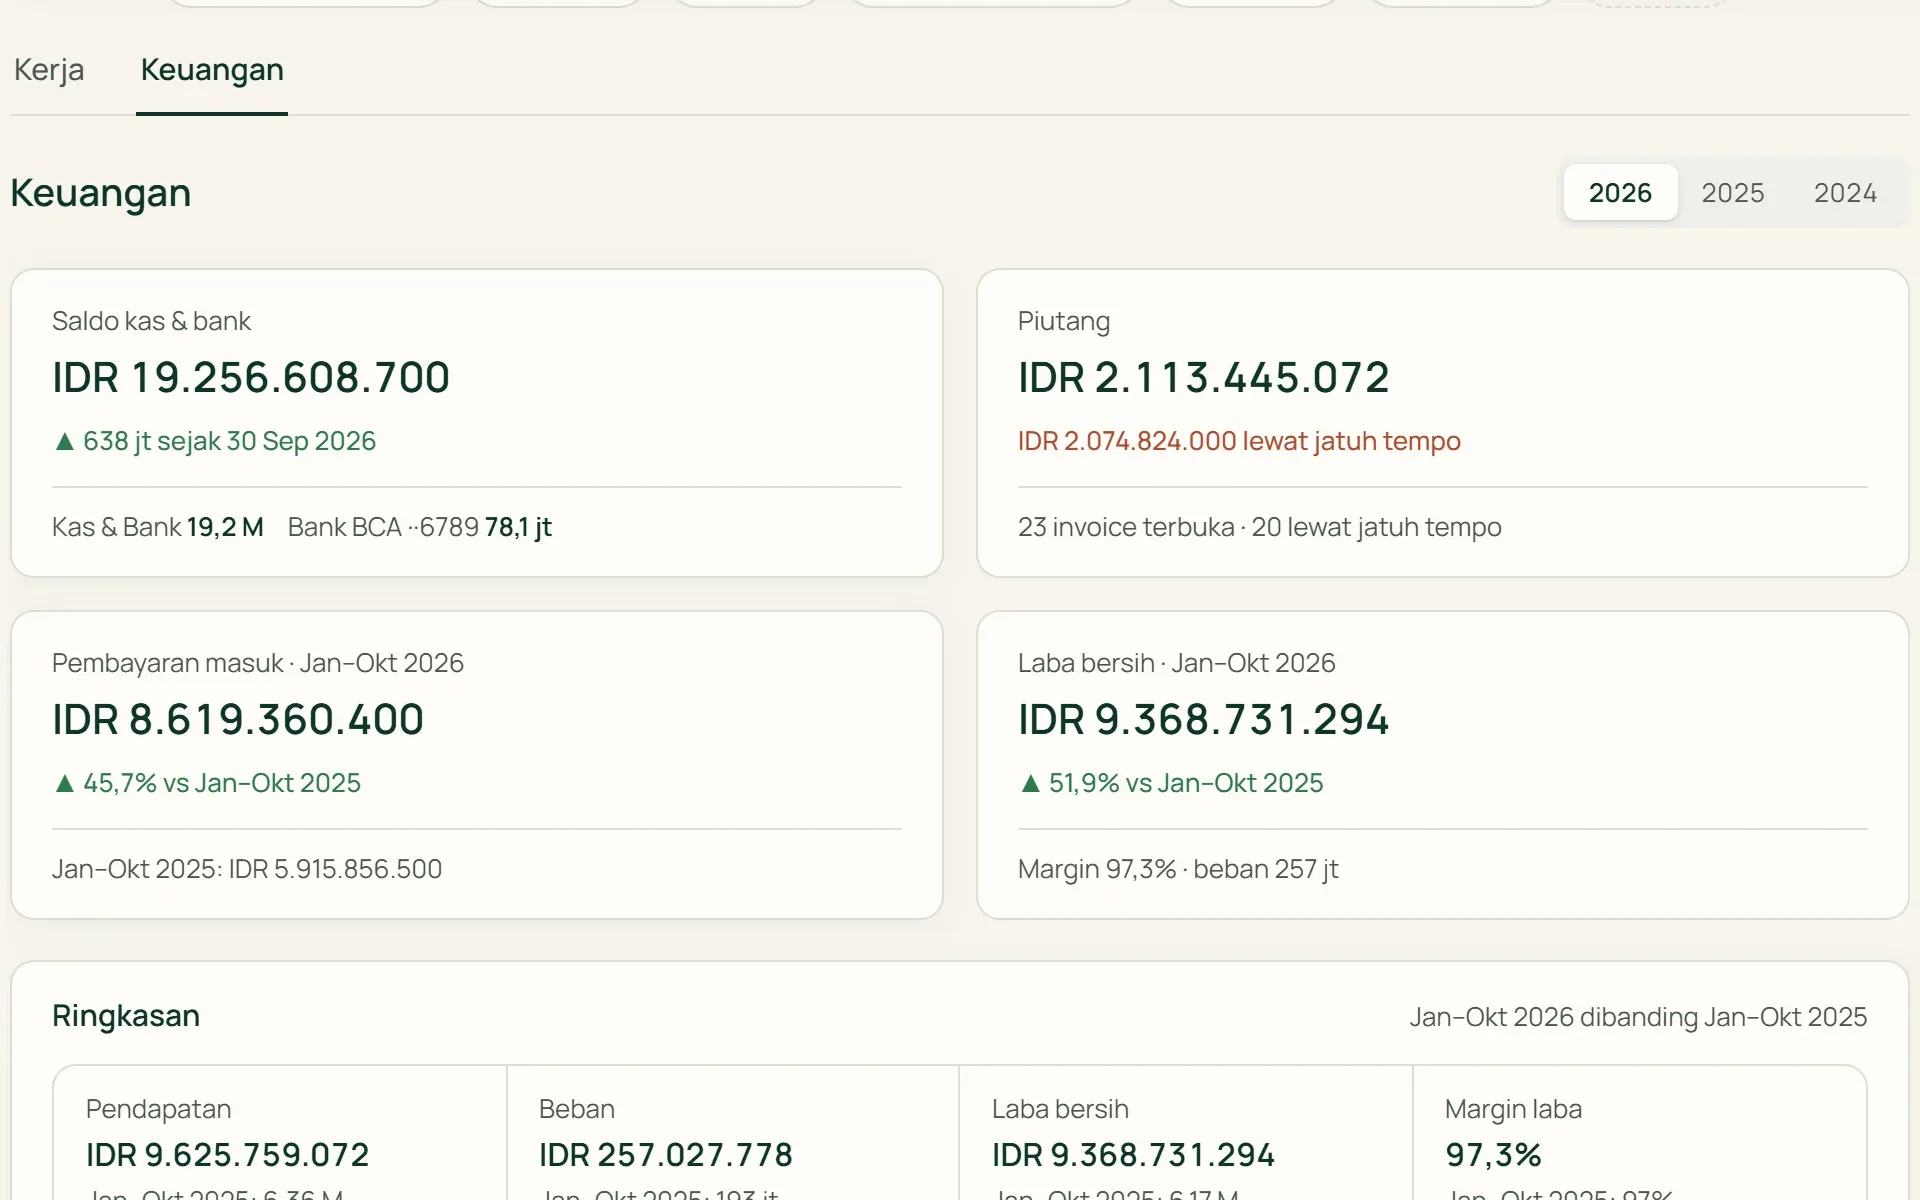The image size is (1920, 1200).
Task: Click Jan–Okt 2025: IDR 5.915.856.500 comparison
Action: coord(247,869)
